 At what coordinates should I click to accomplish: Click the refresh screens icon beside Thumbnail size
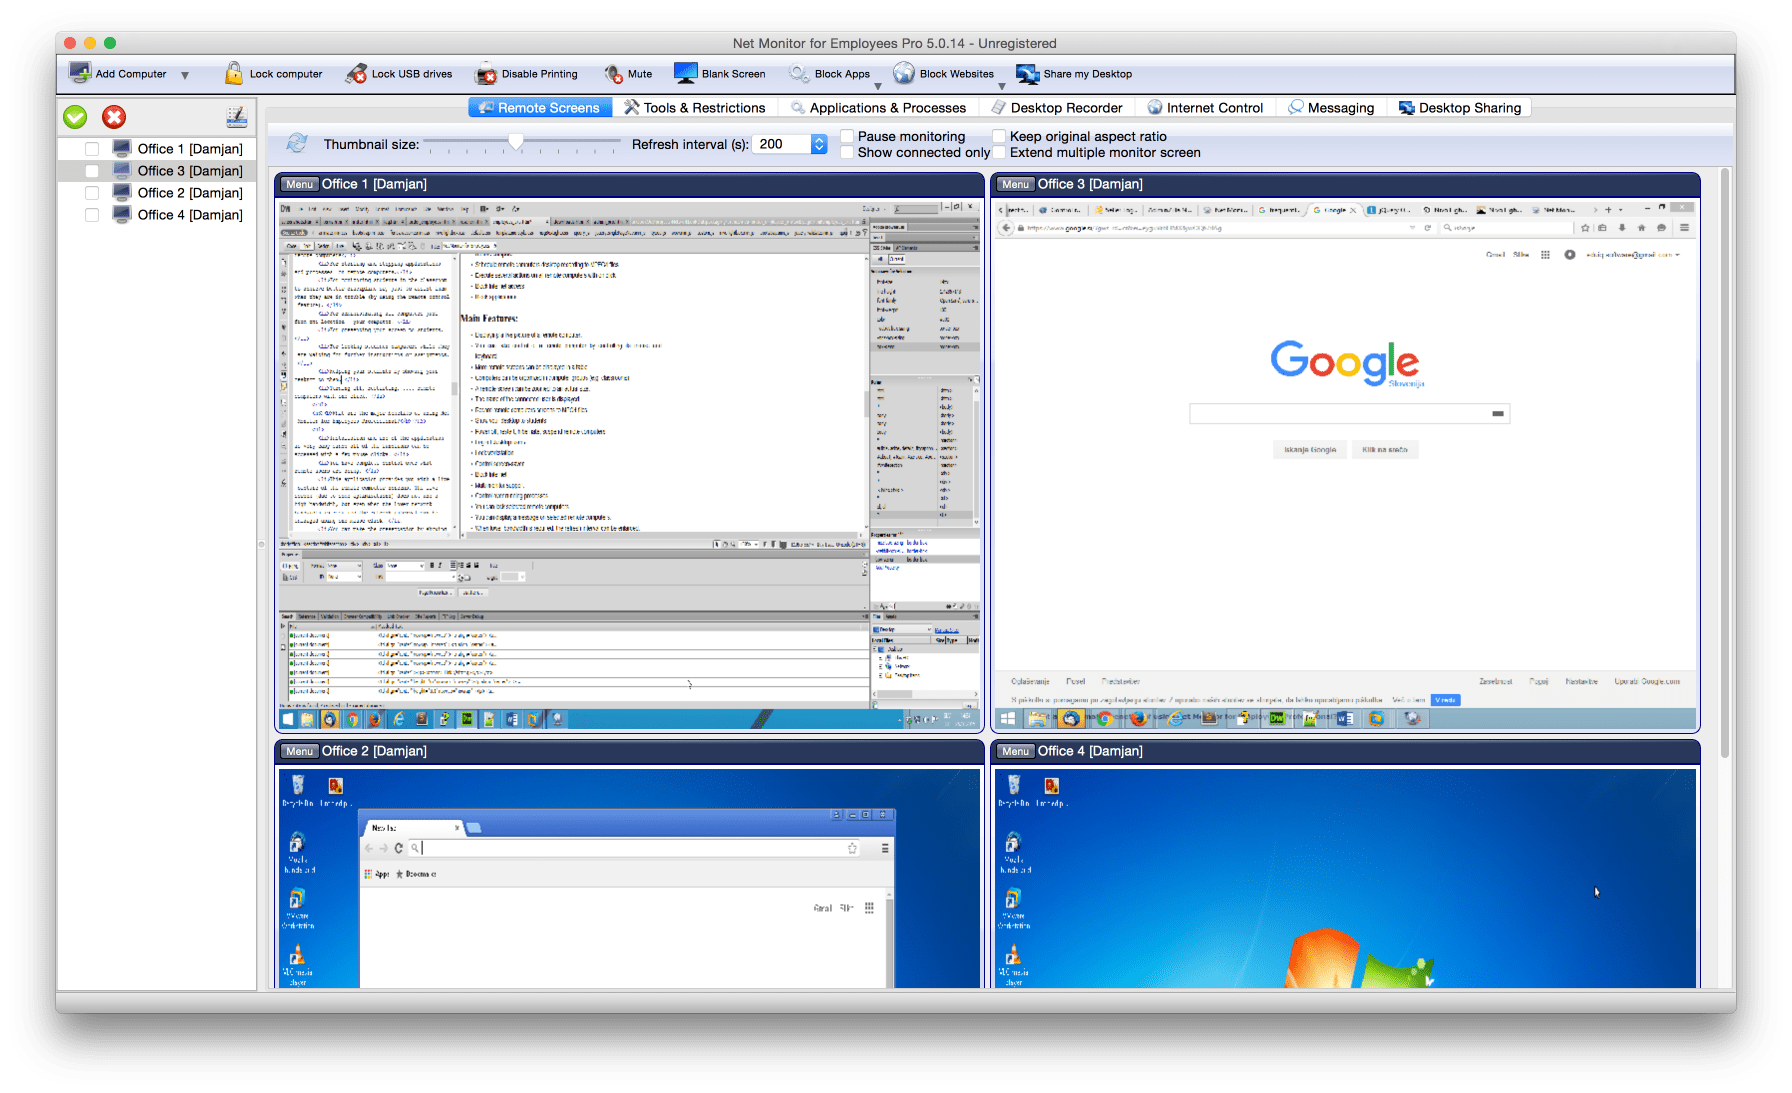click(297, 144)
